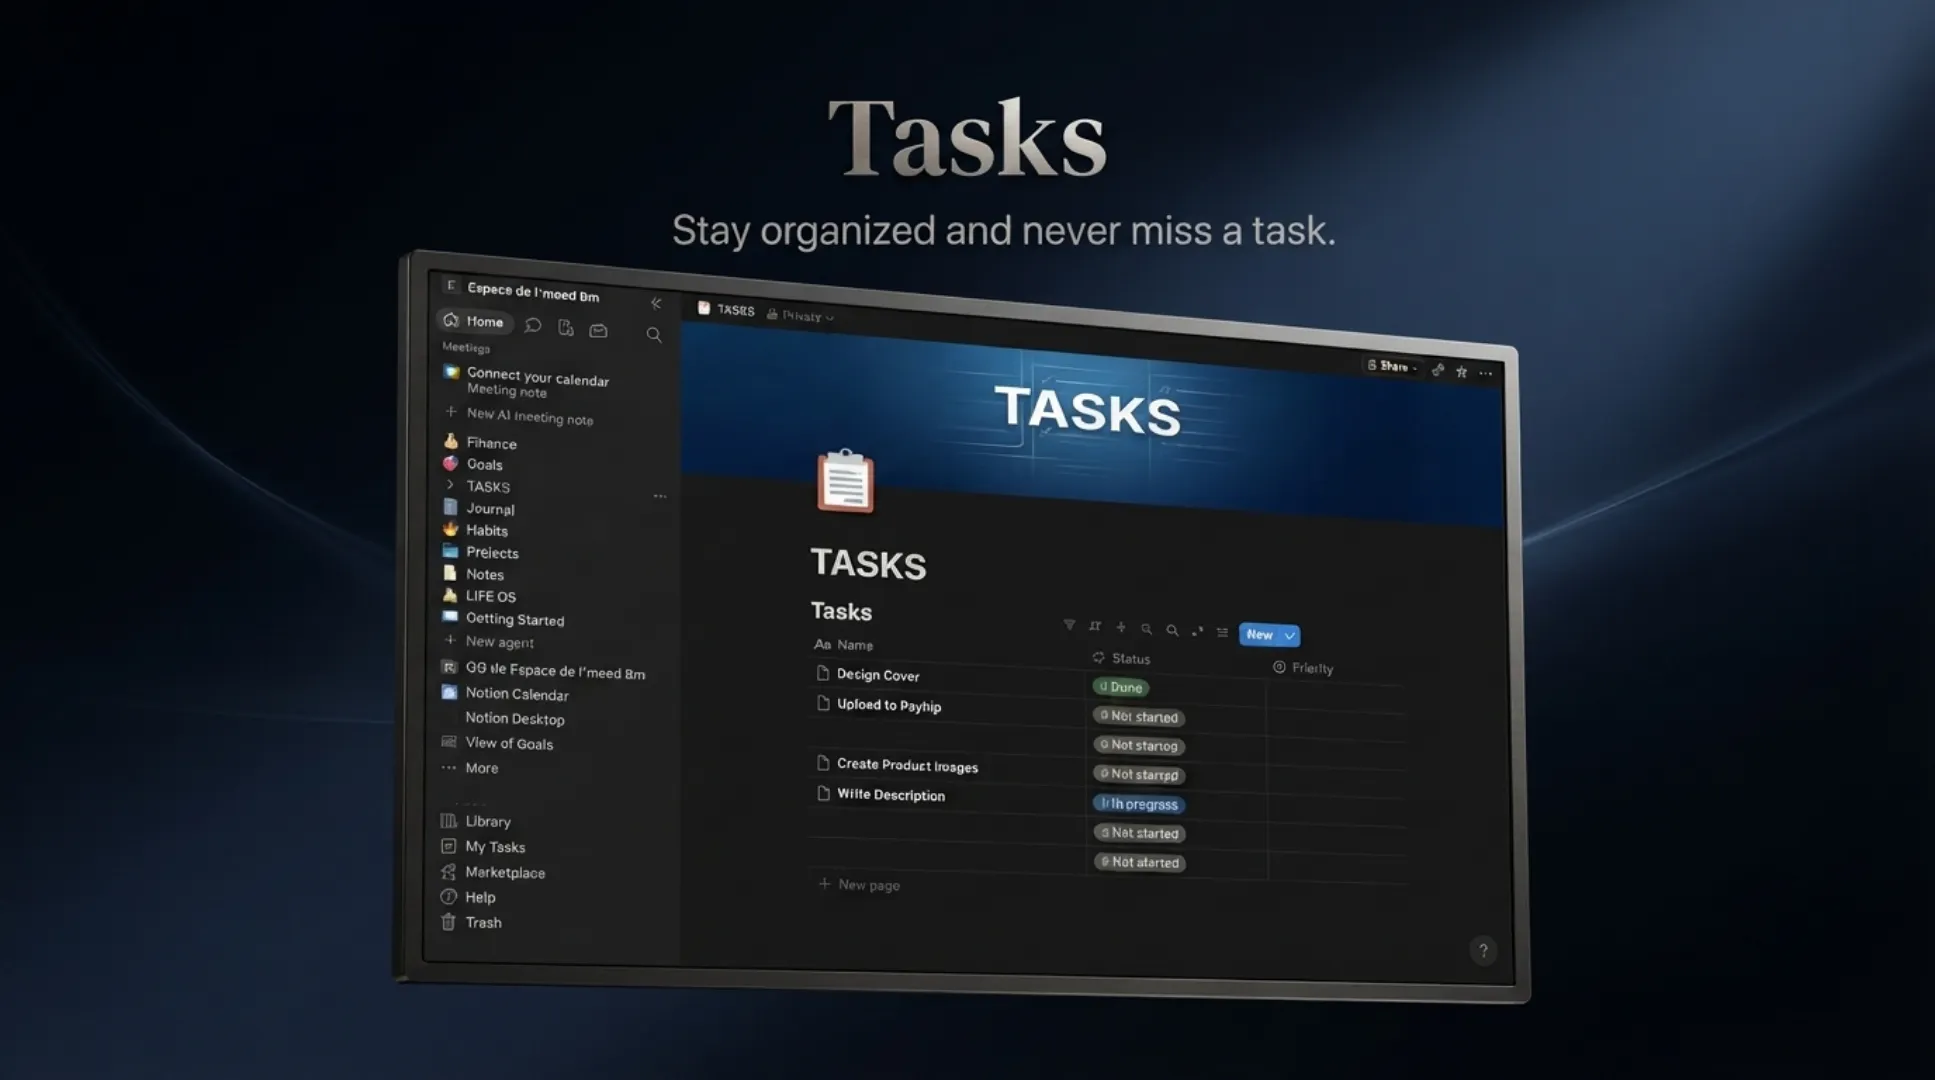
Task: Open the Trash
Action: [483, 922]
